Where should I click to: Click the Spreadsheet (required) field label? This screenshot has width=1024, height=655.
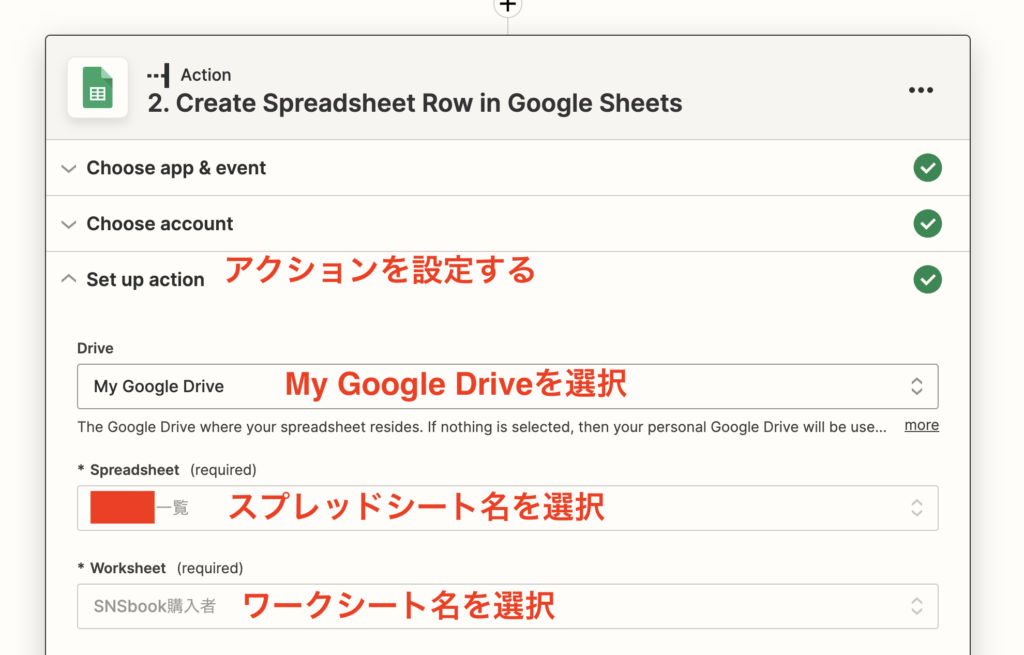click(167, 470)
